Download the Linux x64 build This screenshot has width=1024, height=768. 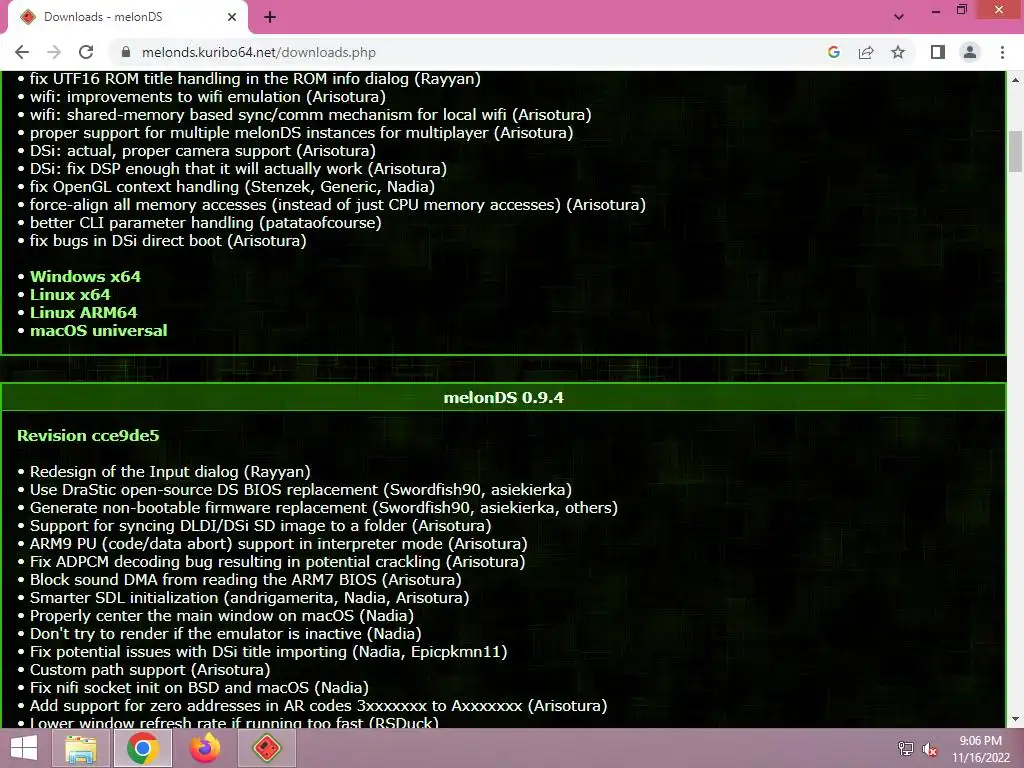pos(70,295)
